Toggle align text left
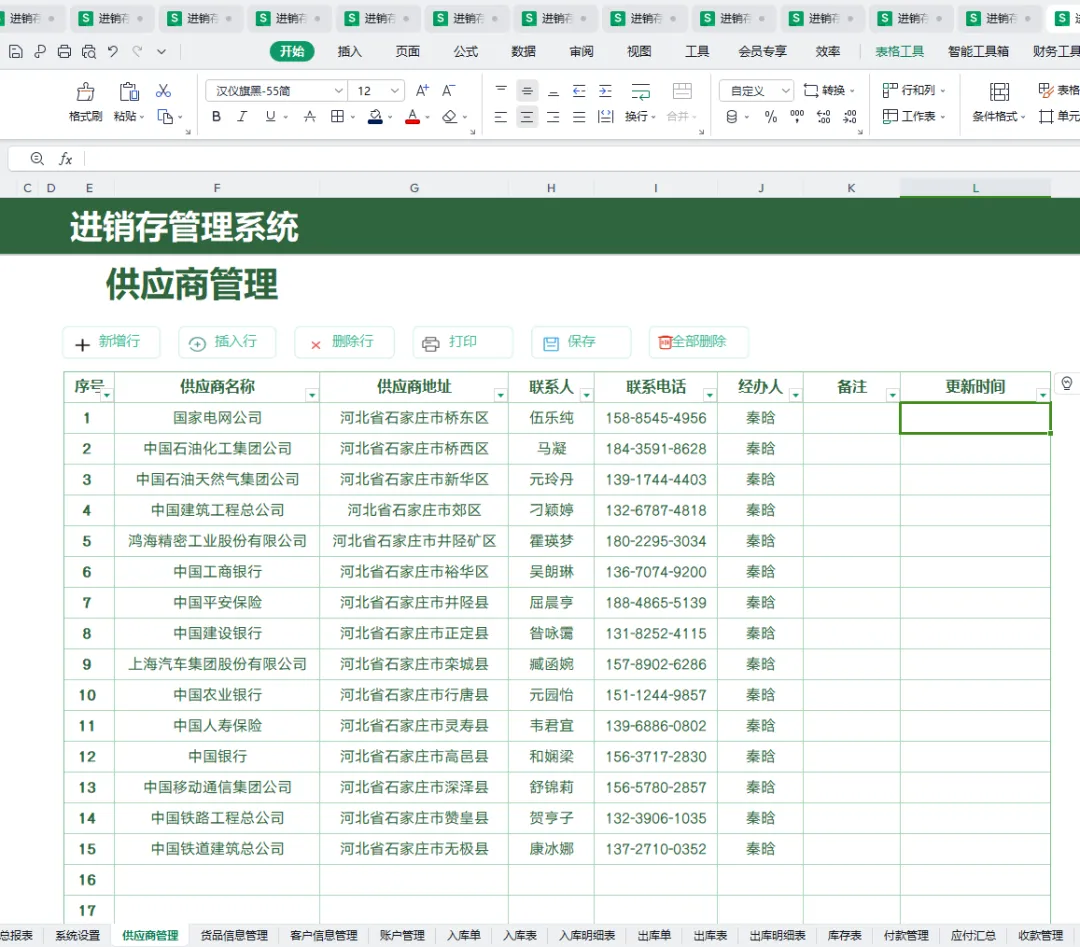Screen dimensions: 1080x947 (x=501, y=116)
